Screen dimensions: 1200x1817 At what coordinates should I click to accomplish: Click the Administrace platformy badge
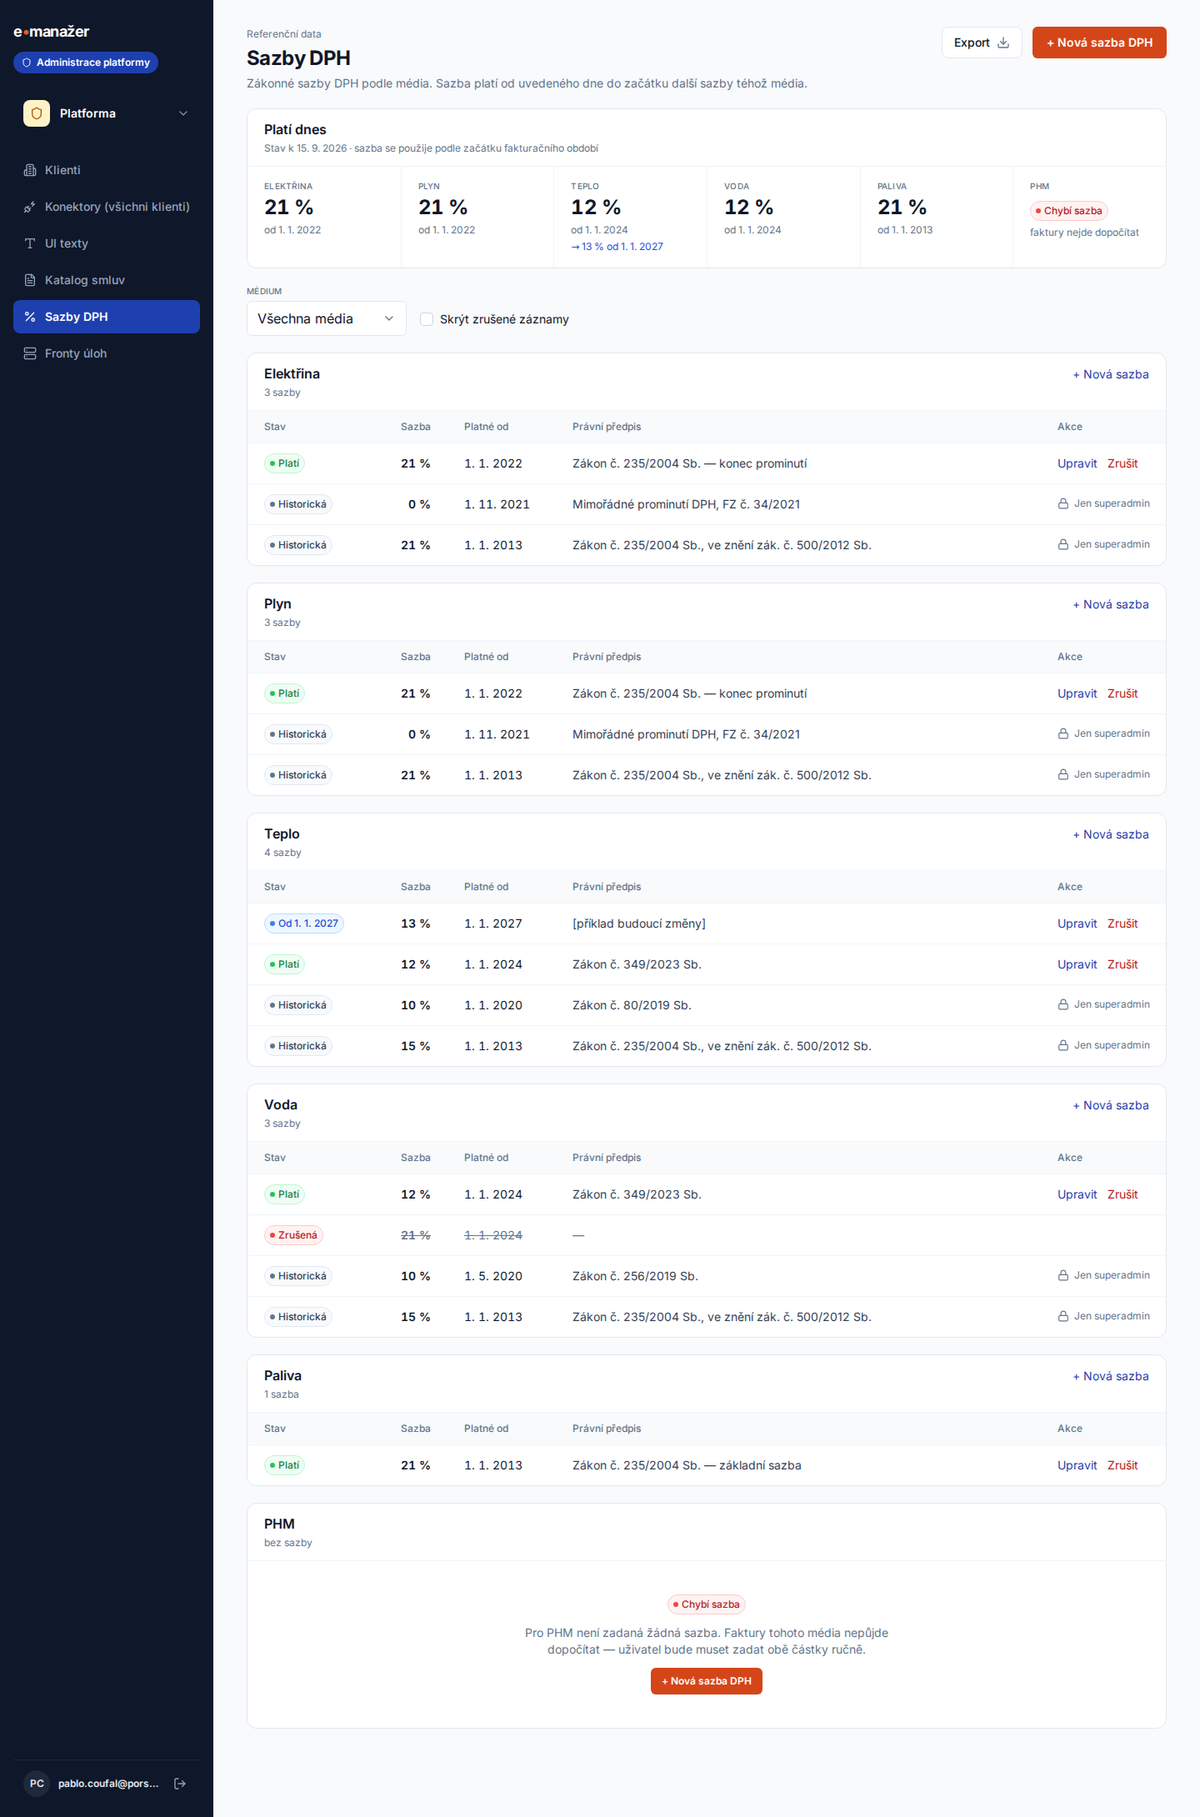click(86, 63)
